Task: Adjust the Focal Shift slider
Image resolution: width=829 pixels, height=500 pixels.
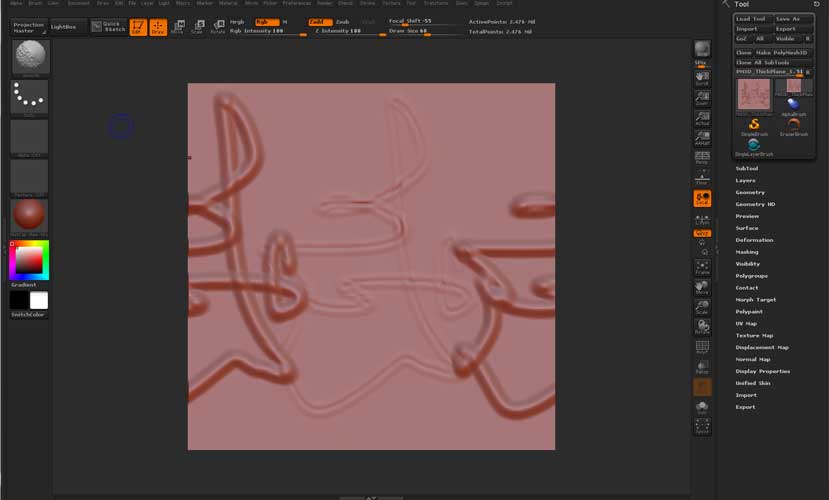Action: [x=426, y=22]
